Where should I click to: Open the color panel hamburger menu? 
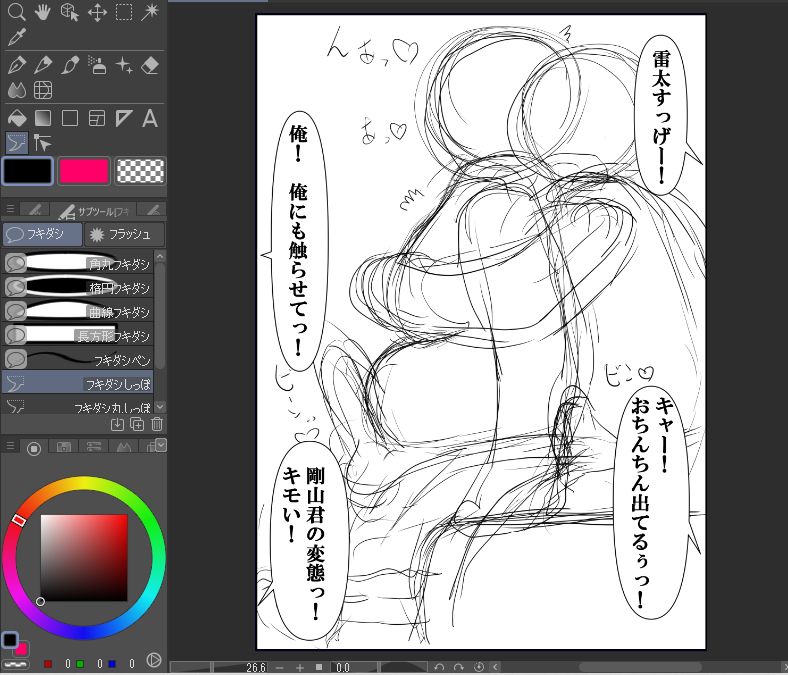point(10,445)
